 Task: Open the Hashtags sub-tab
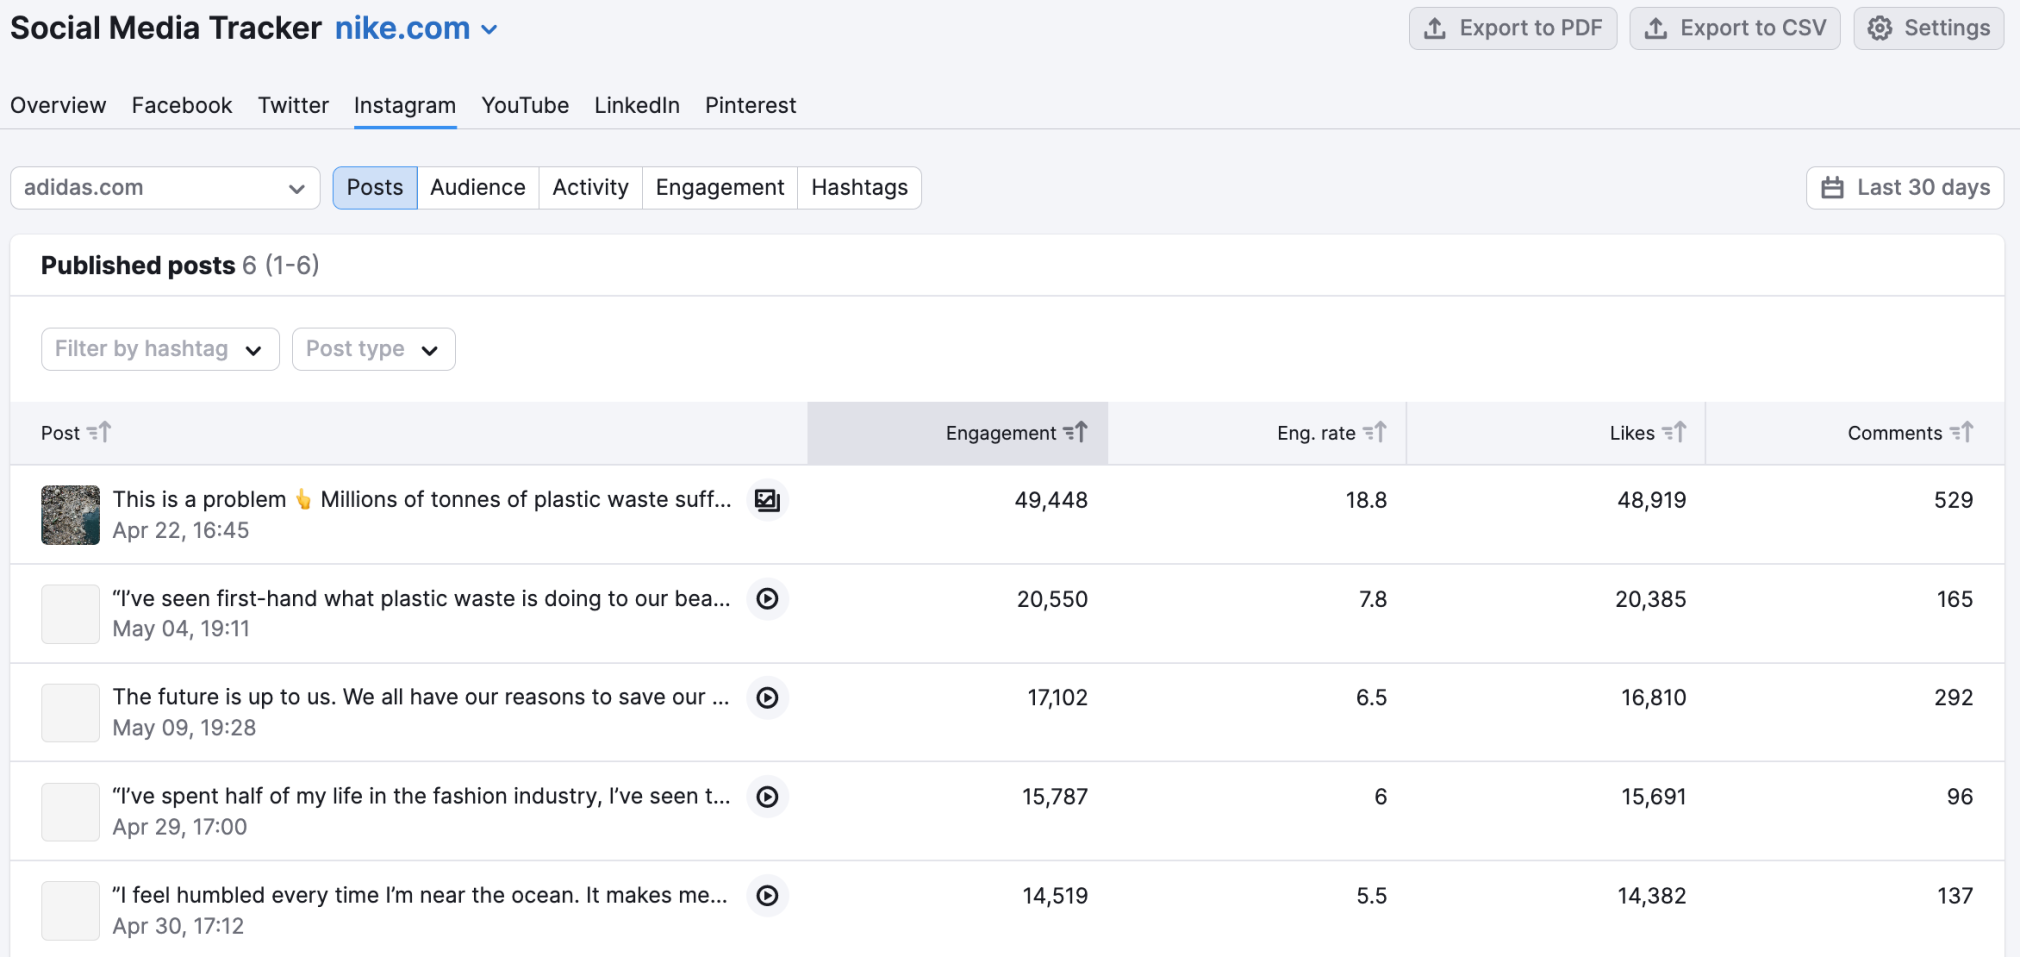pos(860,188)
